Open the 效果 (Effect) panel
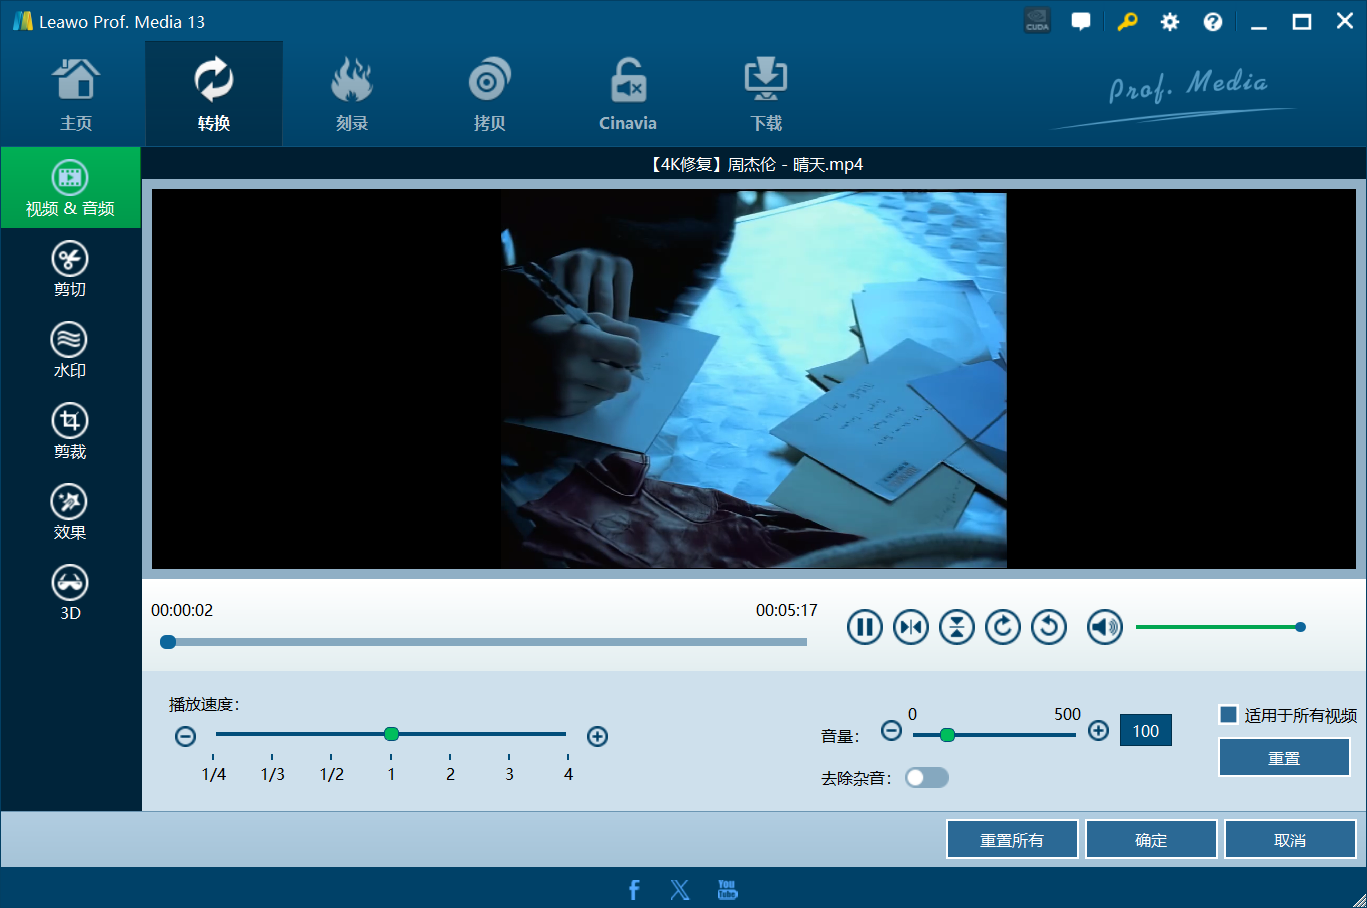Viewport: 1367px width, 908px height. tap(70, 513)
